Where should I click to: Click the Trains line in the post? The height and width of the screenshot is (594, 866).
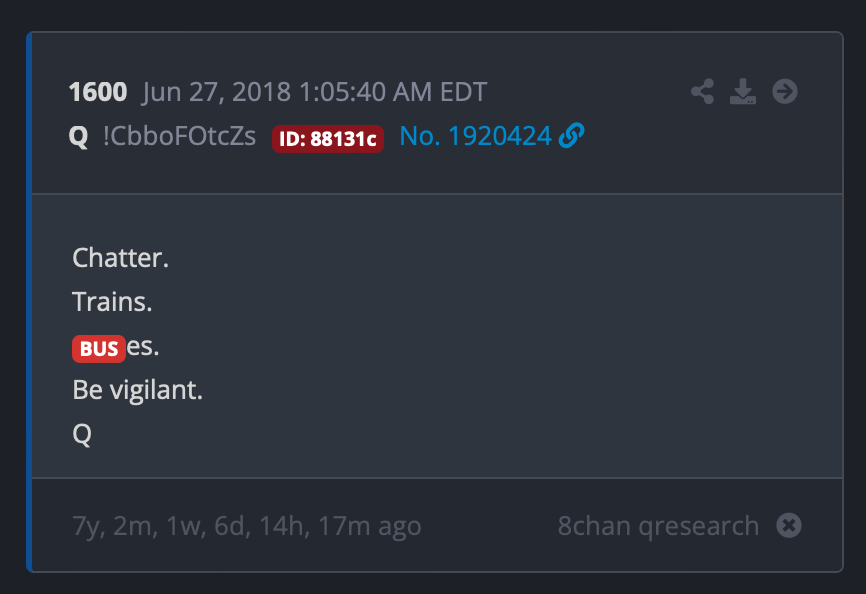pos(112,301)
